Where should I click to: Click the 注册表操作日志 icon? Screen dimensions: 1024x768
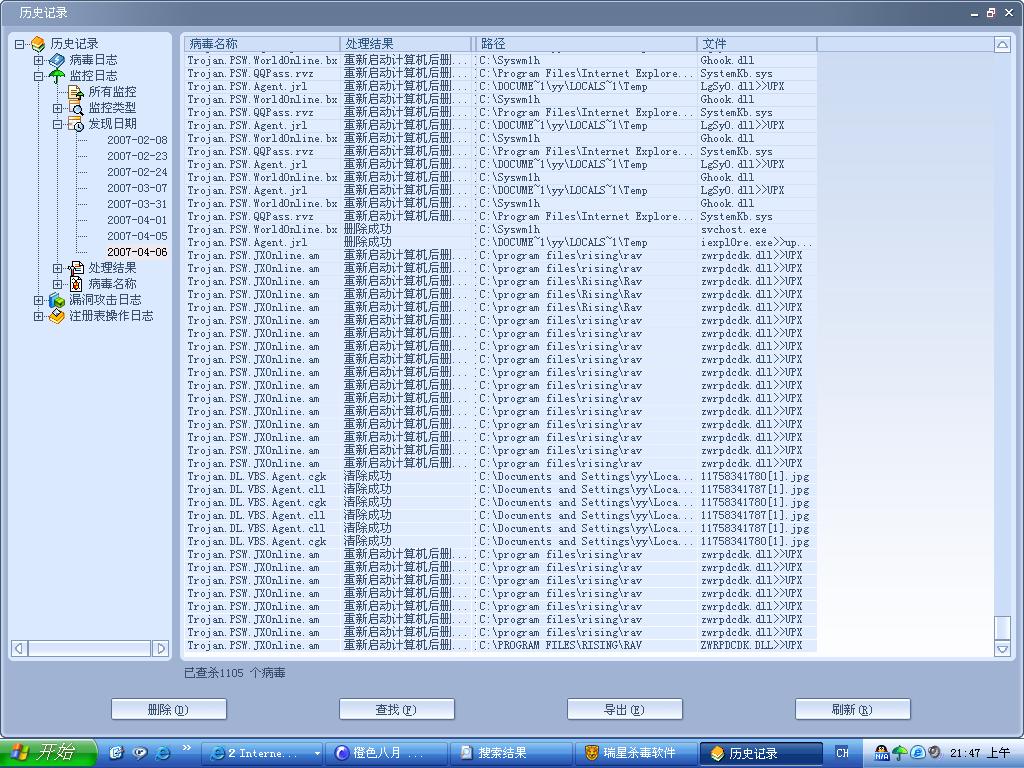tap(57, 316)
